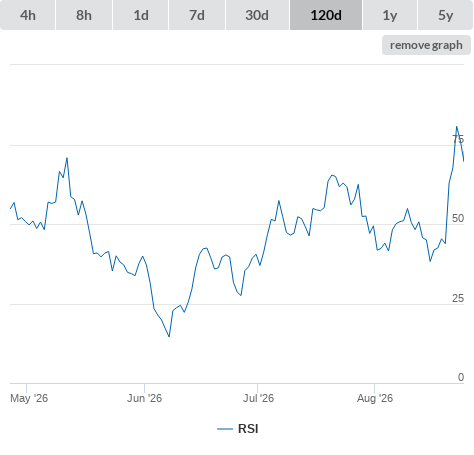Click the Jun '26 axis label

point(144,398)
